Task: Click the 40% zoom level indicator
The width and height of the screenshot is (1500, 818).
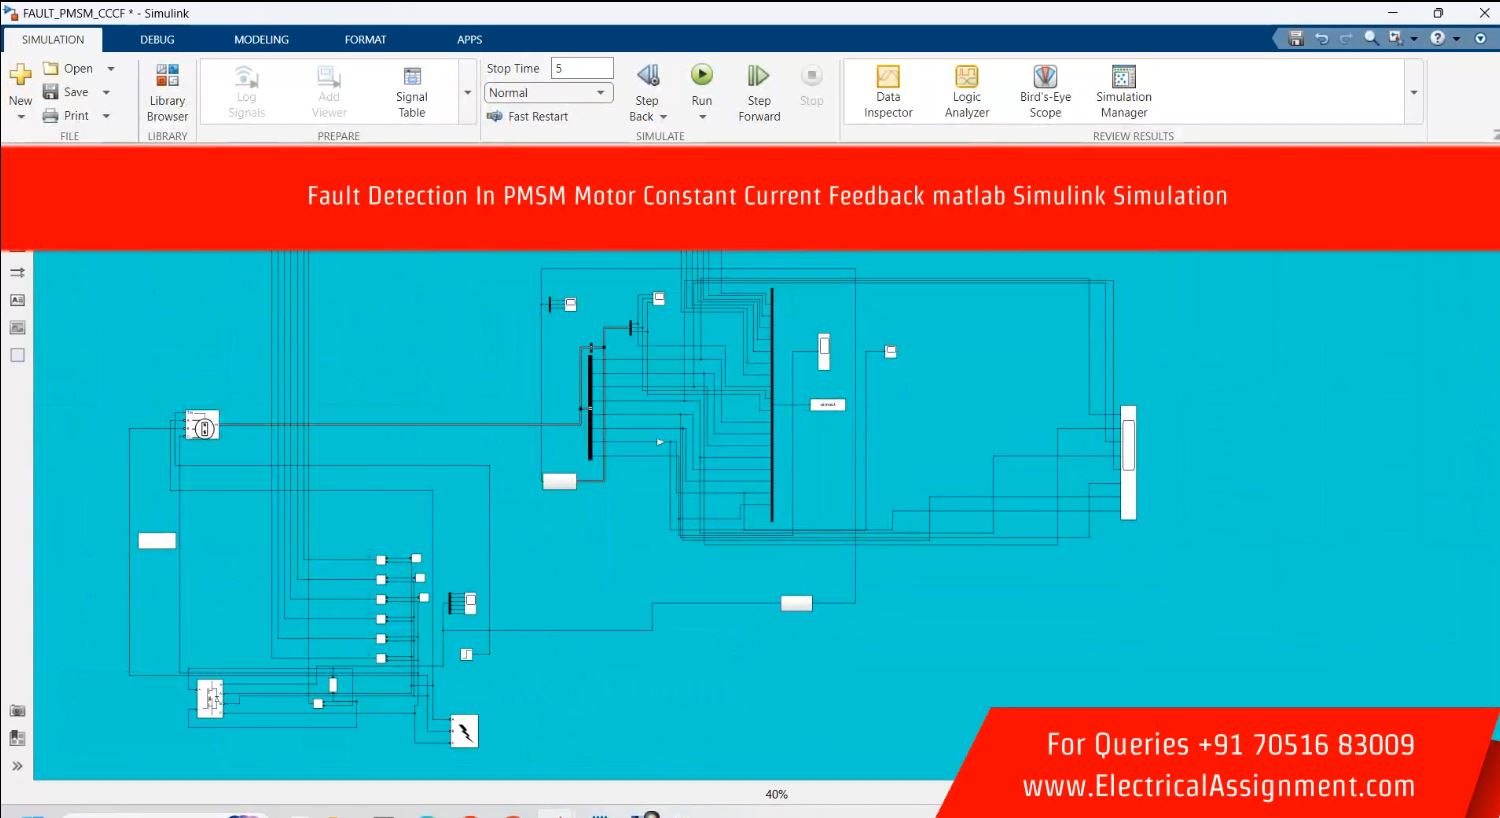Action: click(776, 795)
